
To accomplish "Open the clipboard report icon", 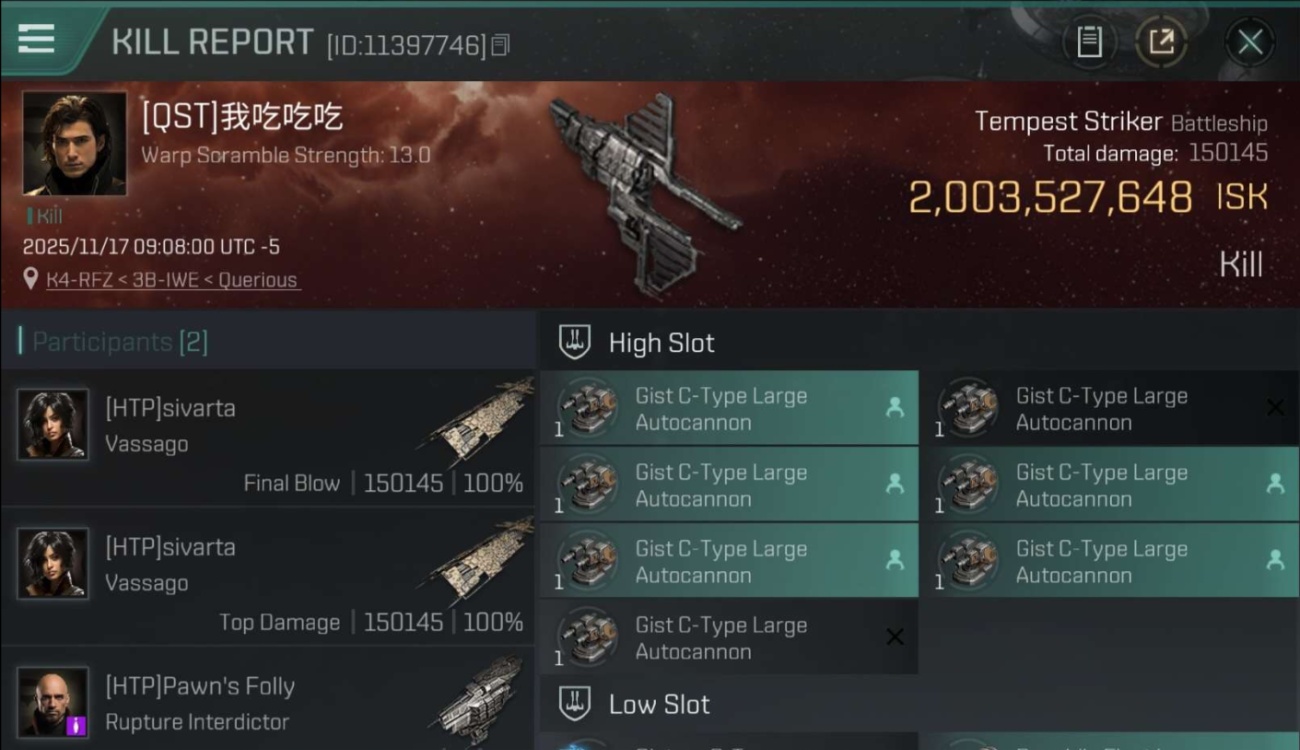I will (x=1089, y=42).
